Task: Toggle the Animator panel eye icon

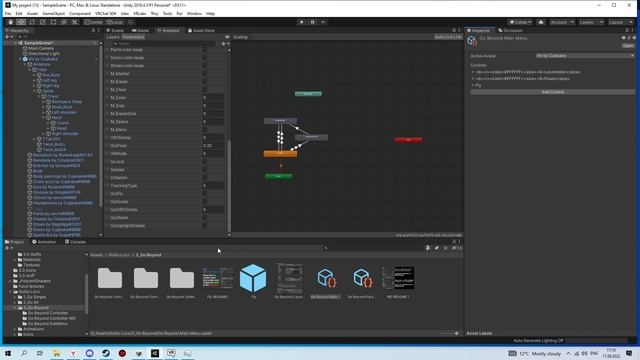Action: coord(227,37)
